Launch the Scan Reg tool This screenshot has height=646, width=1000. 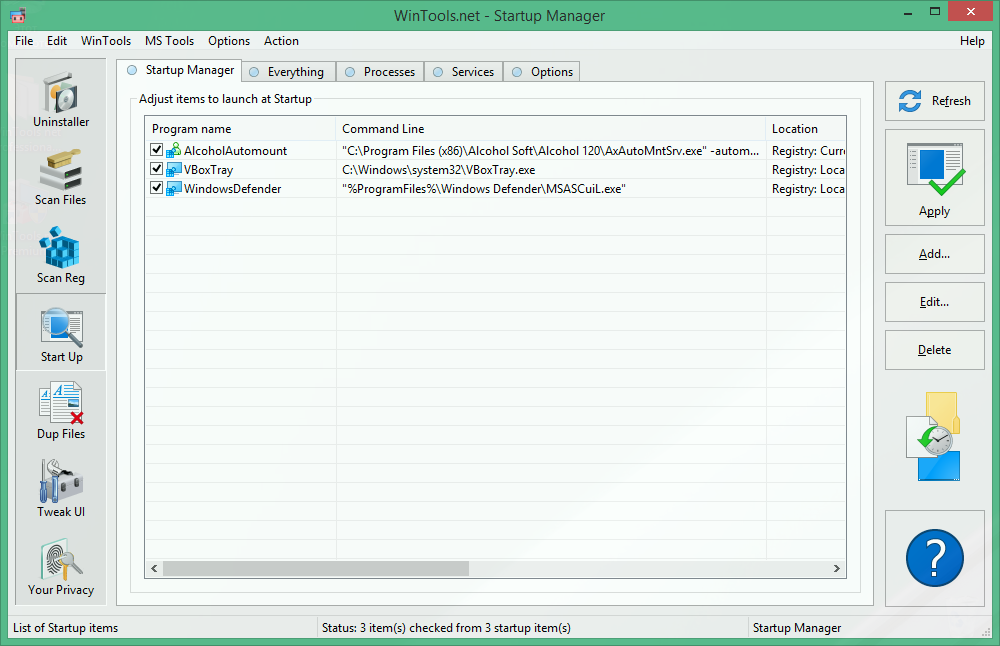tap(60, 254)
